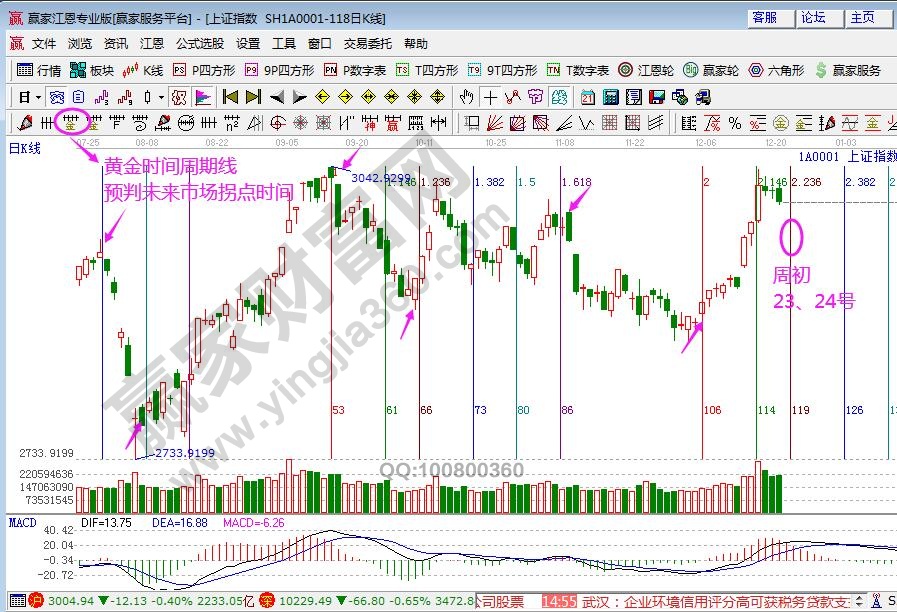This screenshot has width=897, height=612.
Task: Expand the 日 period dropdown arrow
Action: click(x=38, y=97)
